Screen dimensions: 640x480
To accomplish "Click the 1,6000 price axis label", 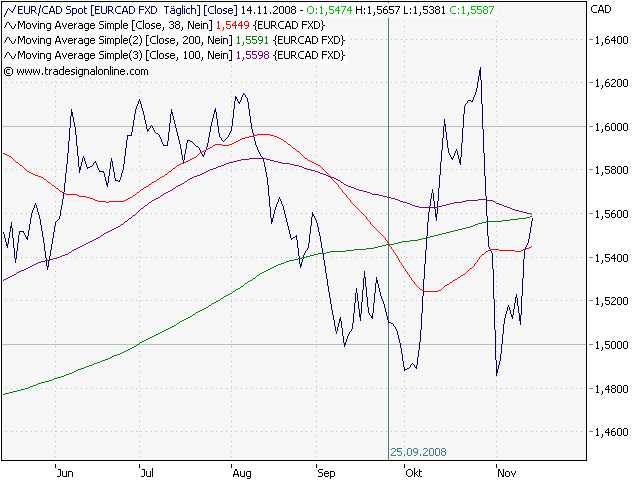I will (x=611, y=127).
